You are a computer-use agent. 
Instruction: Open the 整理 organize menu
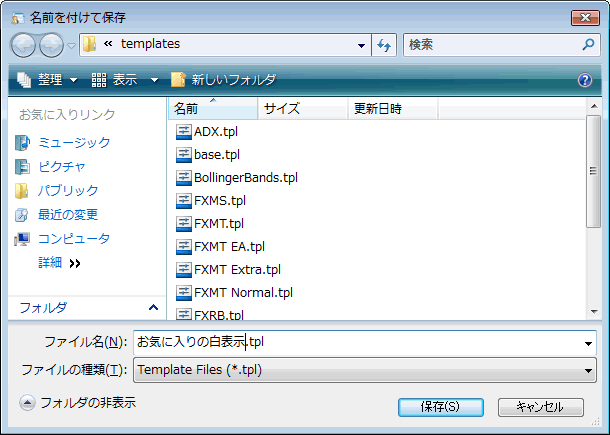47,80
